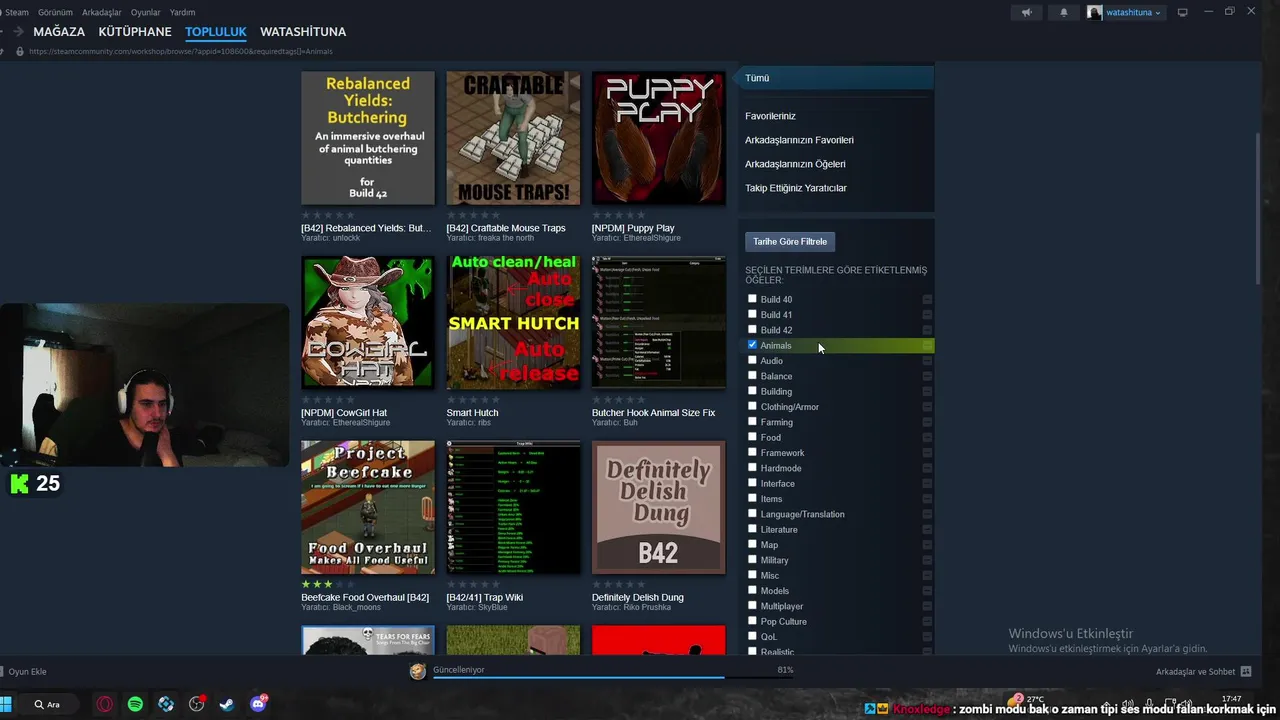Screen dimensions: 1280x720
Task: Open Steam from the taskbar
Action: point(227,704)
